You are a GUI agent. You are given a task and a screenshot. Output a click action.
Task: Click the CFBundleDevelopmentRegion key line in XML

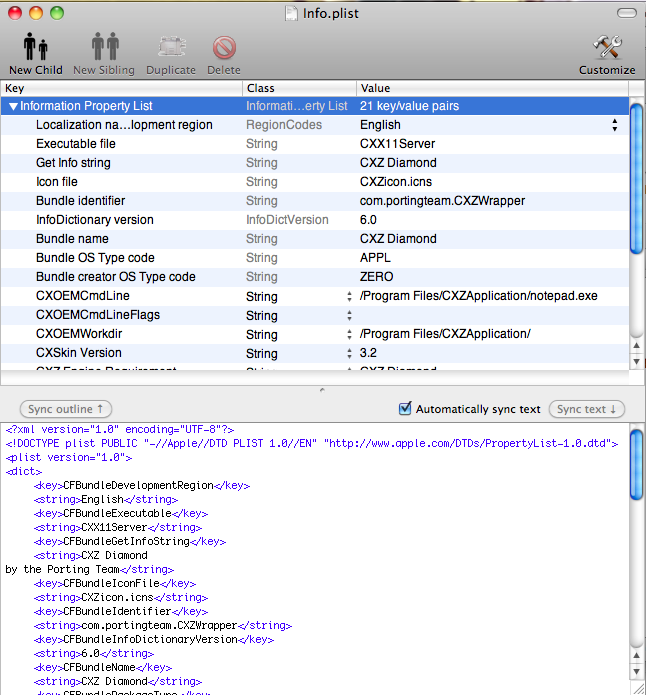(142, 486)
